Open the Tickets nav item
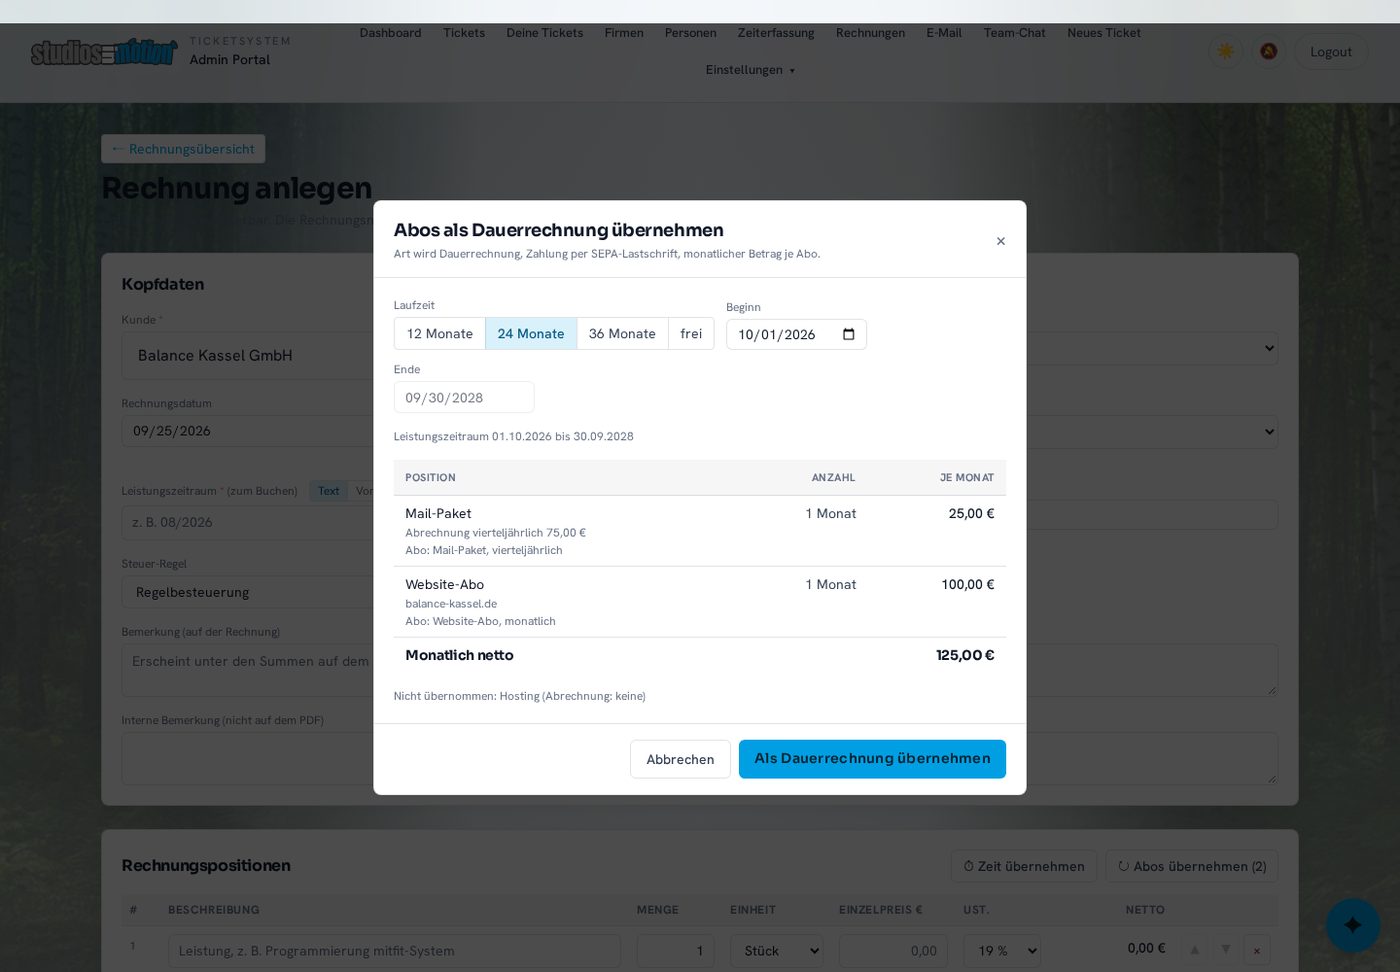The width and height of the screenshot is (1400, 972). pos(464,33)
